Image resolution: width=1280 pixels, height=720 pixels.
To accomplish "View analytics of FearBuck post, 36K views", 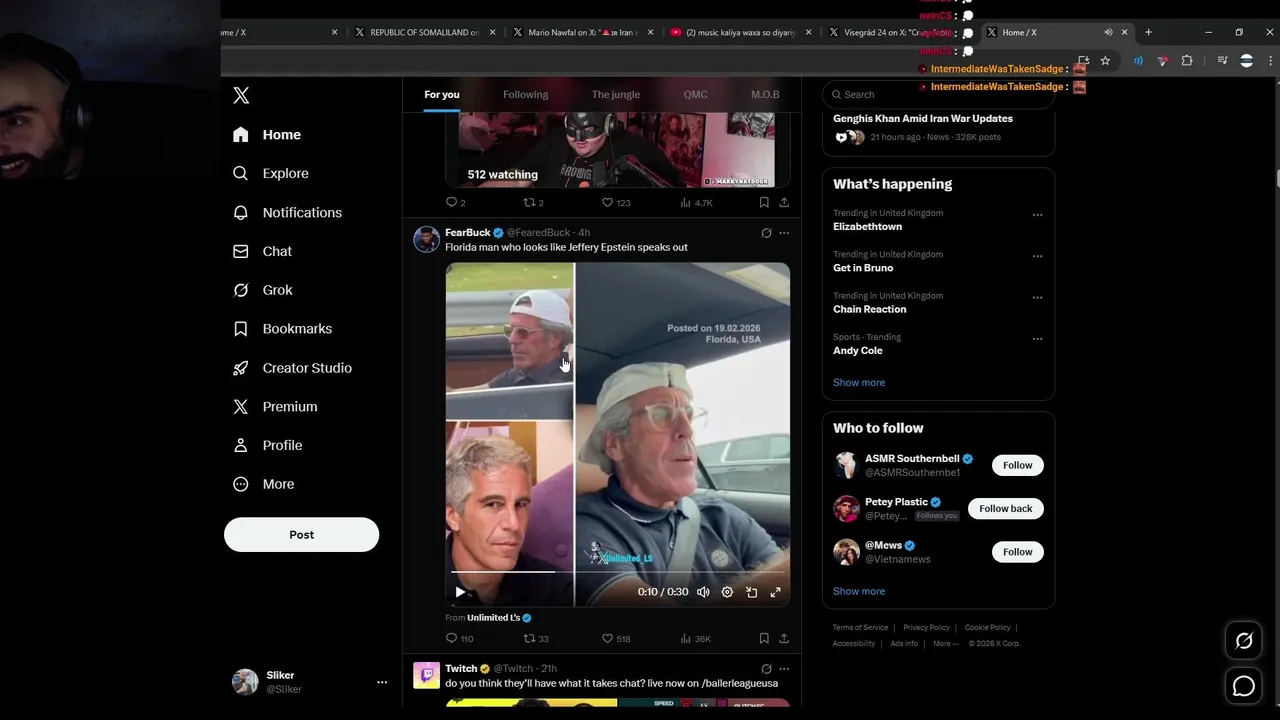I will (x=695, y=638).
